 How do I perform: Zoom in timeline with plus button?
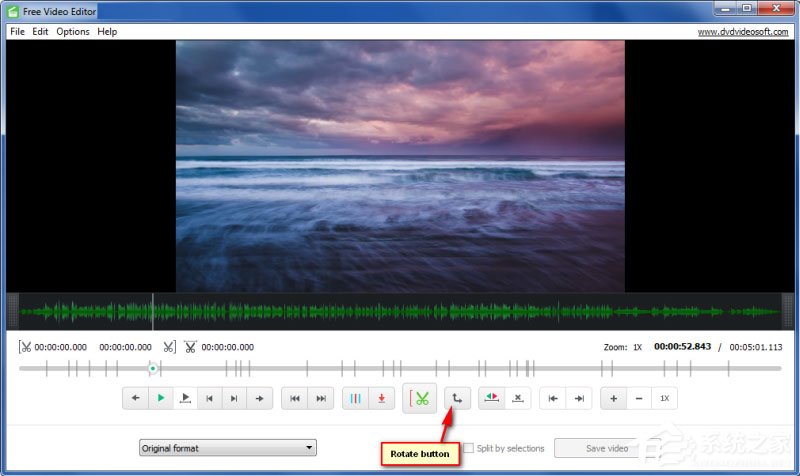(x=614, y=398)
